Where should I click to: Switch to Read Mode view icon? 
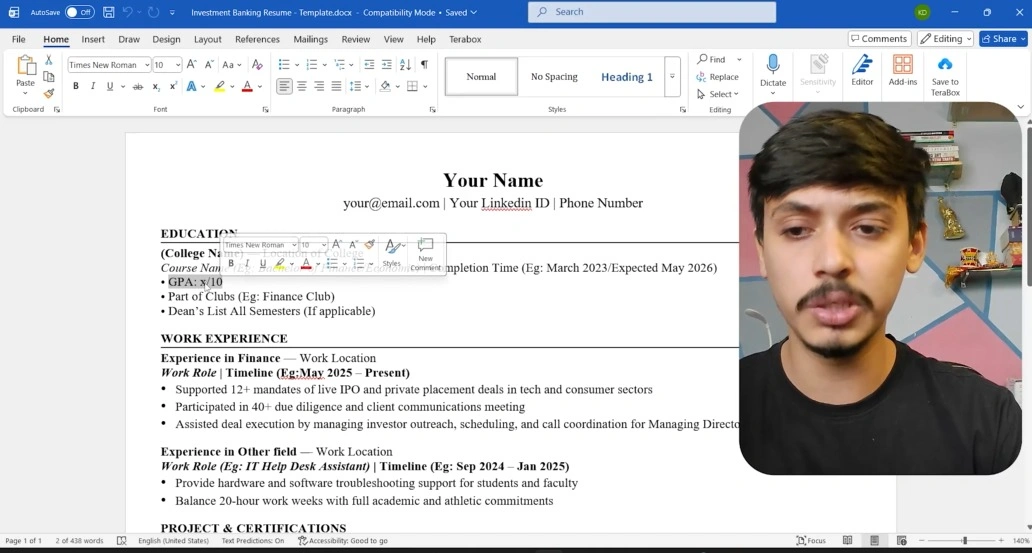[x=848, y=540]
